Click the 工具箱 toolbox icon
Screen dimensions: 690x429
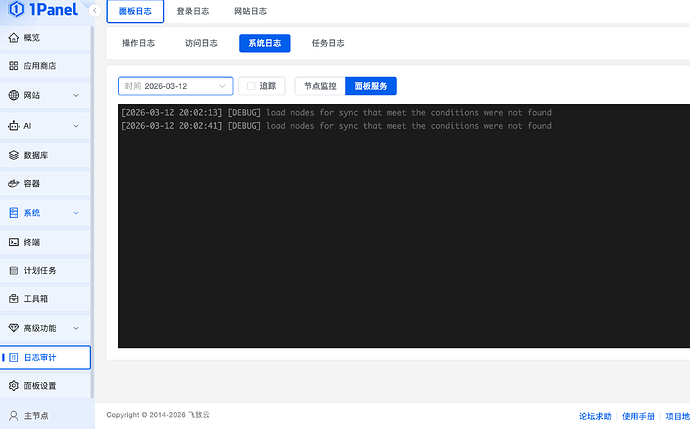coord(13,299)
